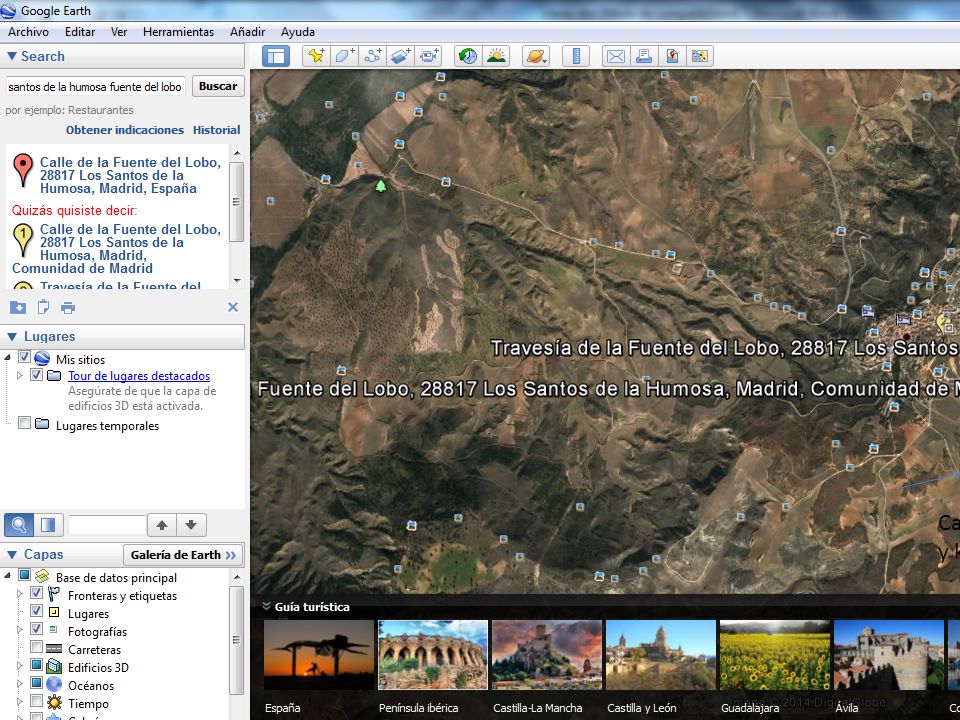Open the Ver menu
Image resolution: width=960 pixels, height=720 pixels.
pos(119,32)
